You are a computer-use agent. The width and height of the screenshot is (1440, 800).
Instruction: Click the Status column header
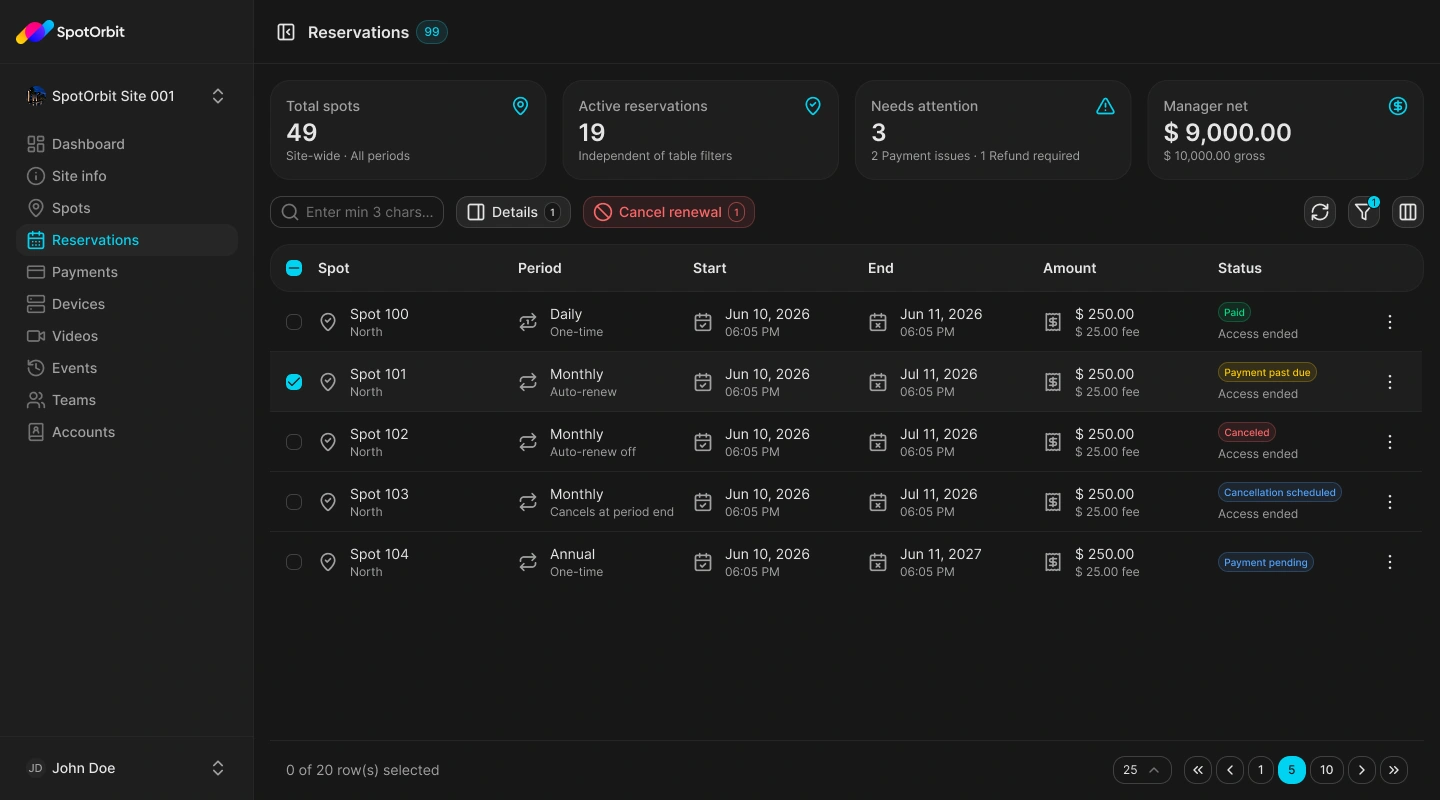(x=1240, y=268)
